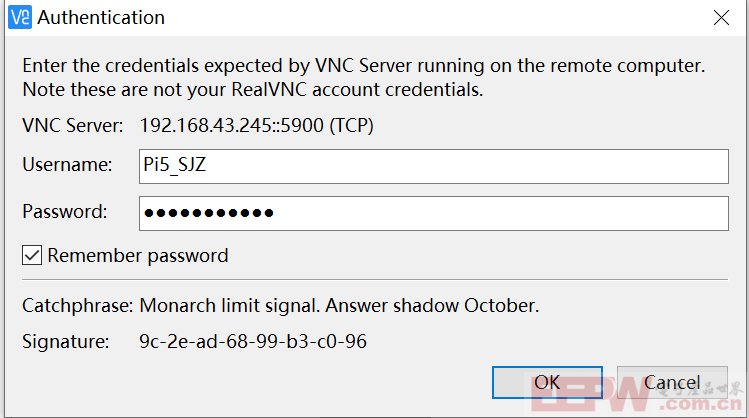Click the catchphrase 'Monarch limit signal' text
The width and height of the screenshot is (749, 418).
(x=229, y=305)
